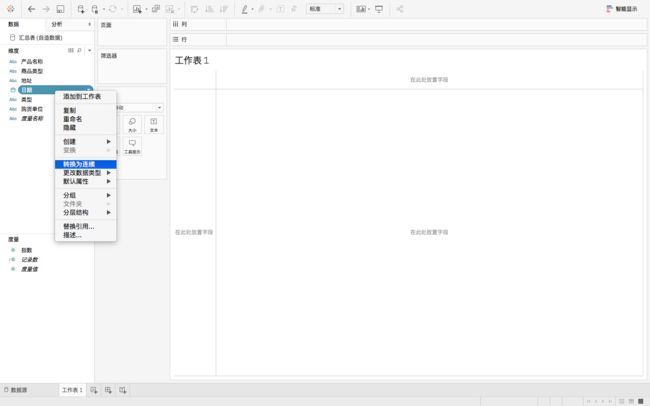Select the 指数 measure field
This screenshot has width=650, height=406.
pyautogui.click(x=27, y=250)
